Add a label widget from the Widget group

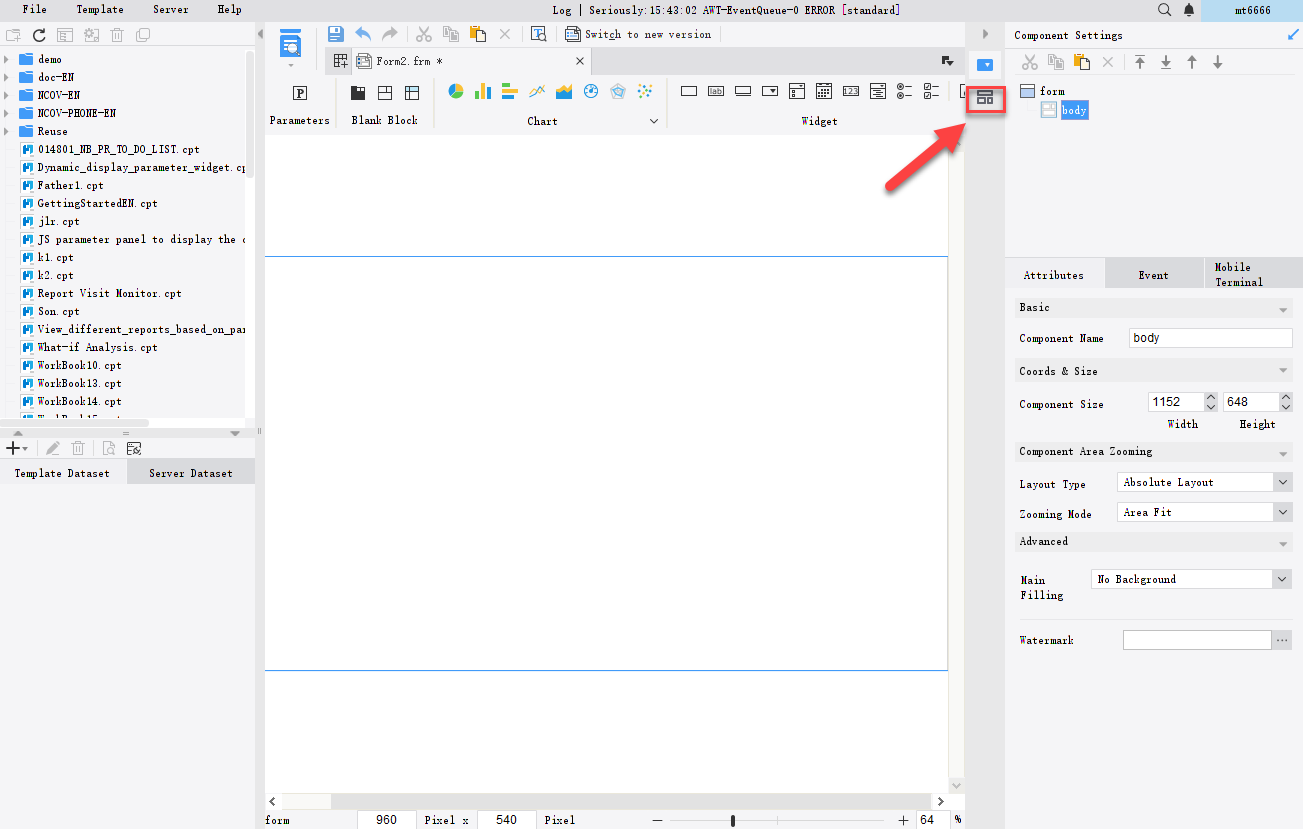(x=716, y=91)
